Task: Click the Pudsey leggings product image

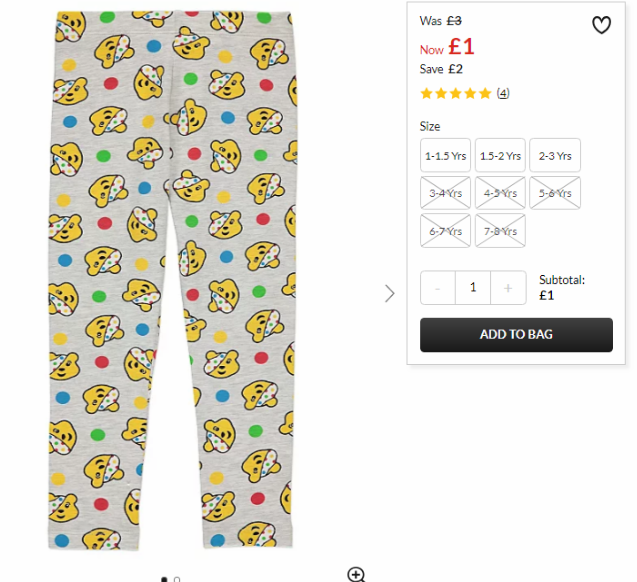Action: pyautogui.click(x=173, y=280)
